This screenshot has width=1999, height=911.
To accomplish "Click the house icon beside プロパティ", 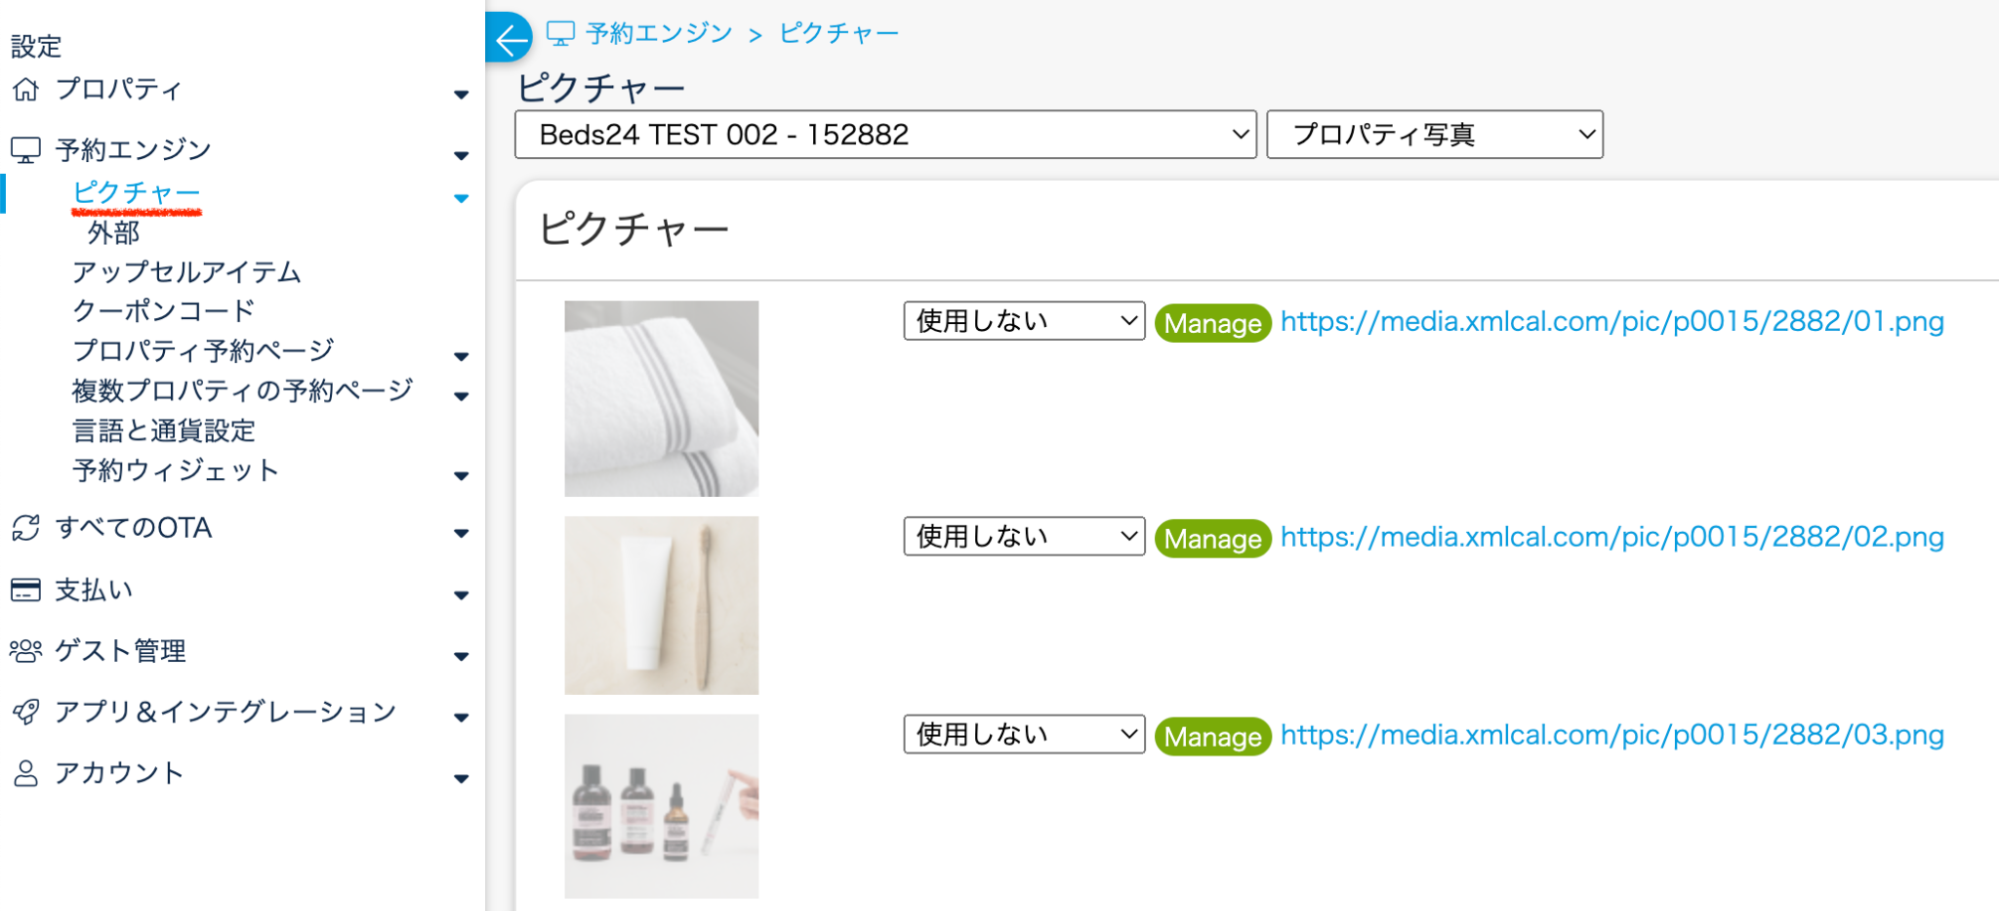I will coord(26,90).
